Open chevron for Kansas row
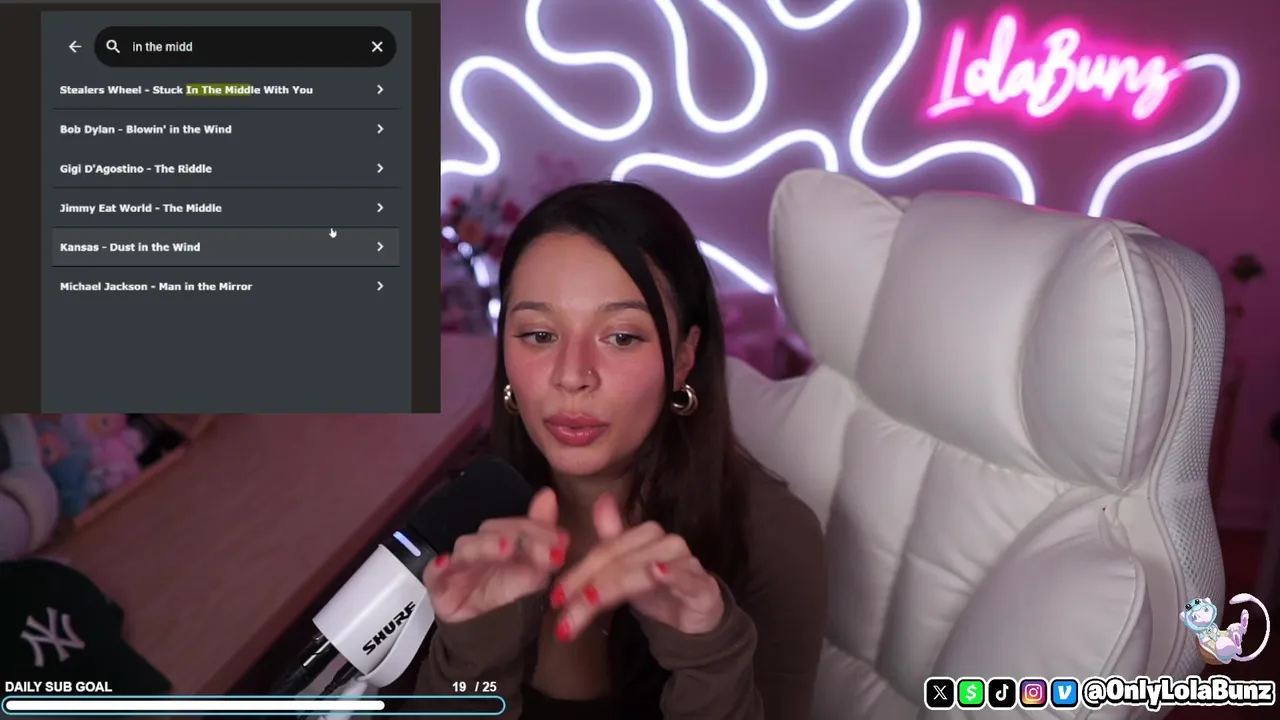The height and width of the screenshot is (720, 1280). 380,247
